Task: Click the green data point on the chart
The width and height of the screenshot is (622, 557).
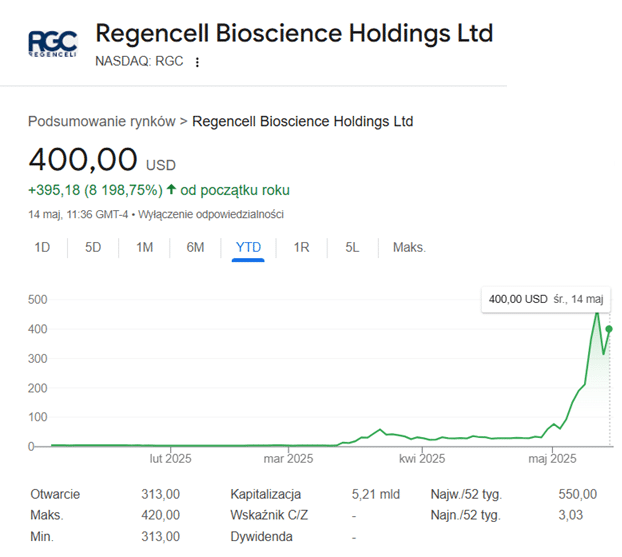Action: coord(609,329)
